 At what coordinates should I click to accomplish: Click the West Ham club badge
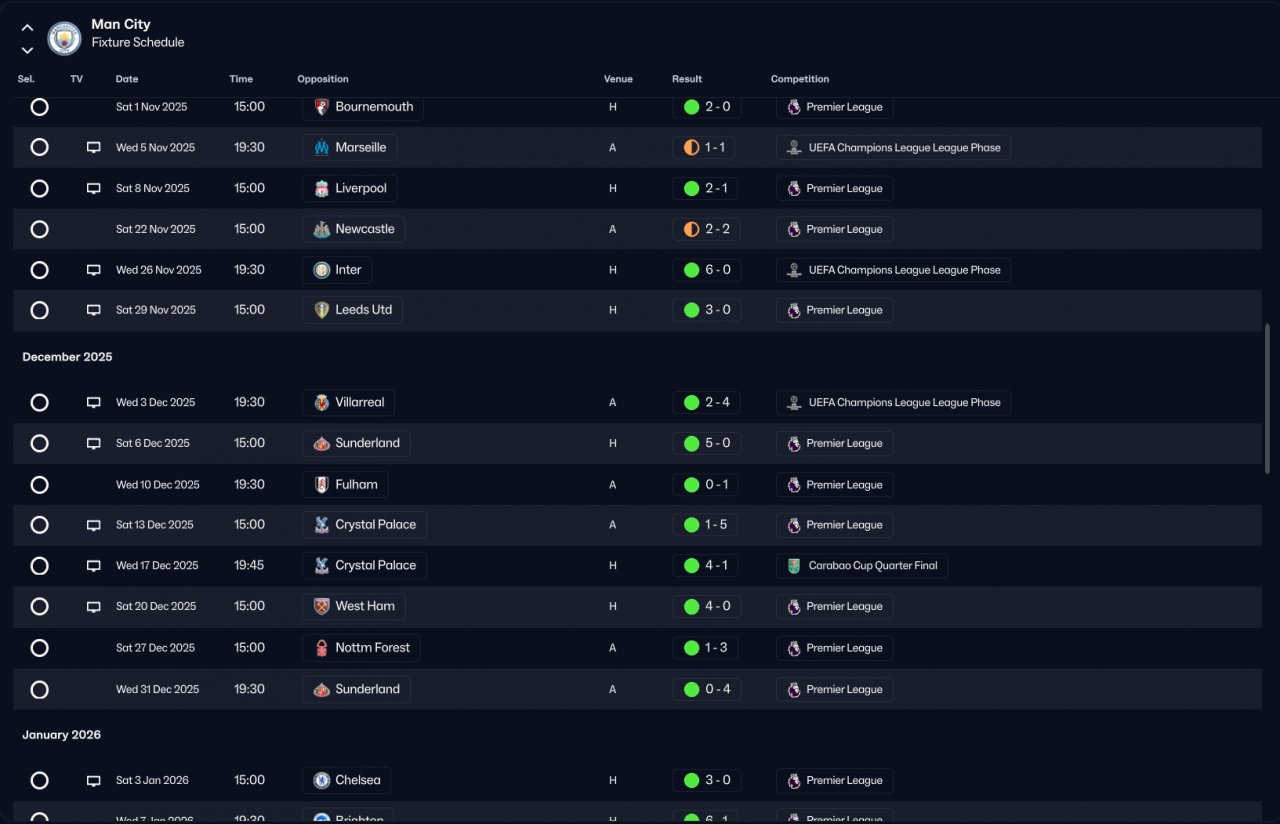click(322, 606)
